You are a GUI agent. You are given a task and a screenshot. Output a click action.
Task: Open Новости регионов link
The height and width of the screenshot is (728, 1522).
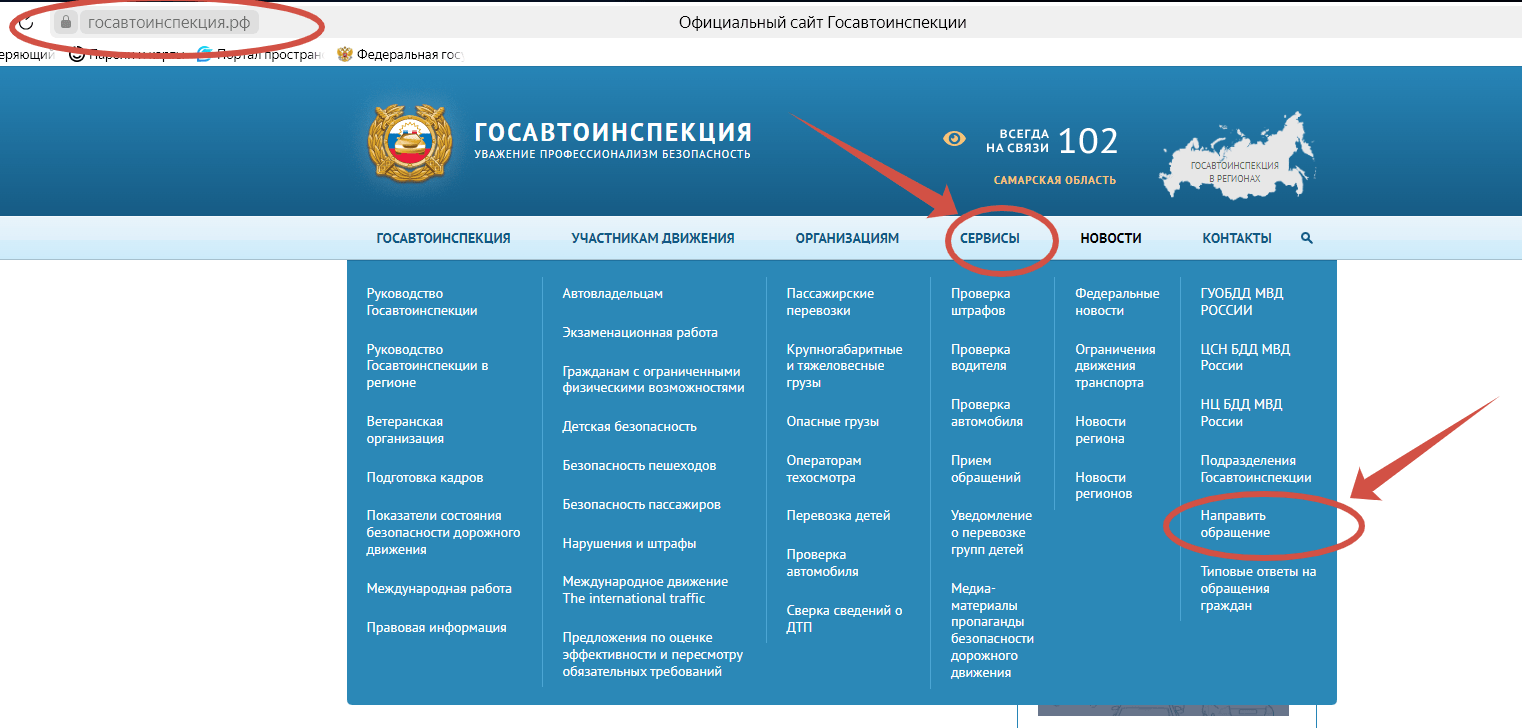coord(1103,485)
